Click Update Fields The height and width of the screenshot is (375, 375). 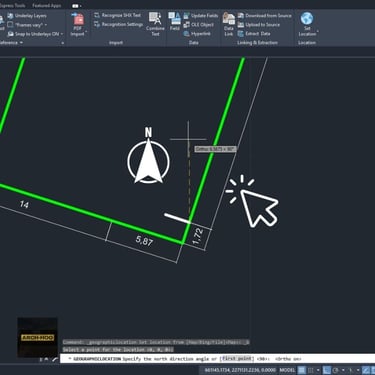click(201, 16)
